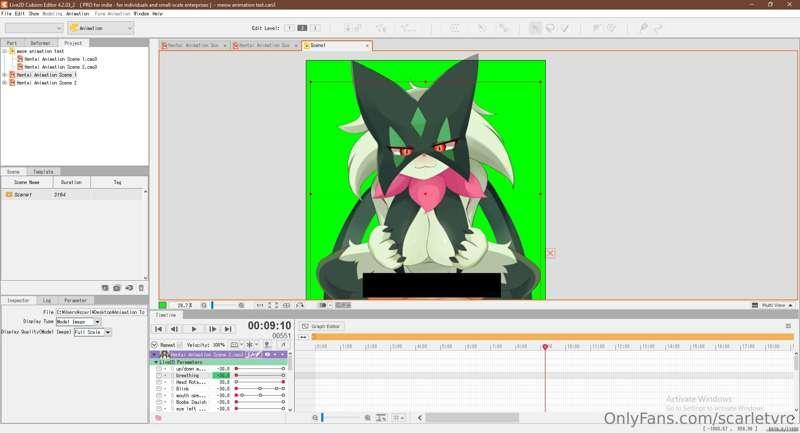Open the Help menu
This screenshot has width=800, height=433.
coord(157,14)
